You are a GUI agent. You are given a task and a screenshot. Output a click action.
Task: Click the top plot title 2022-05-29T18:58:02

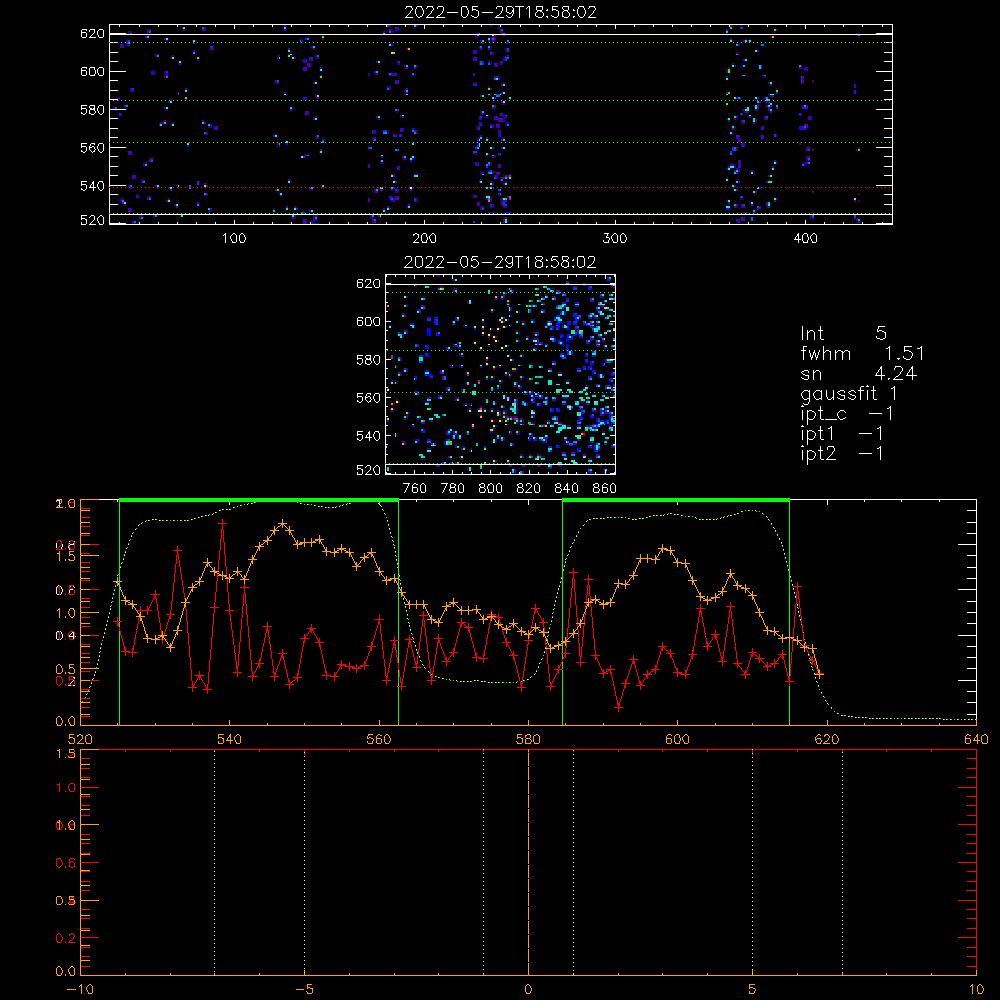coord(500,12)
